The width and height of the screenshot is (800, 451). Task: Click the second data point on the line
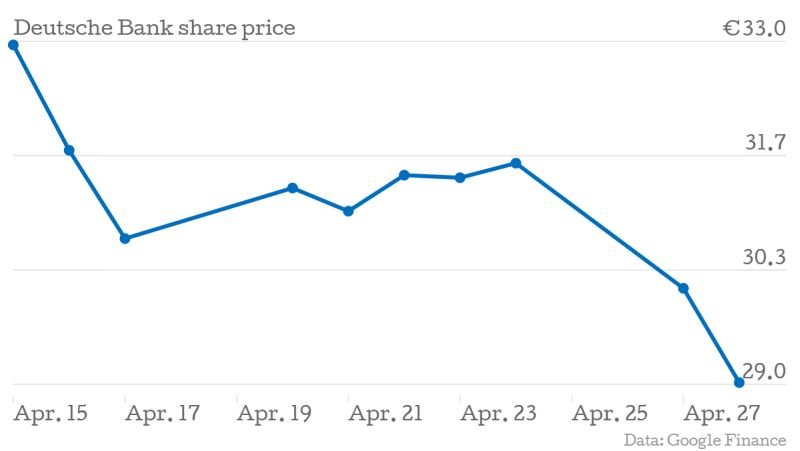coord(69,150)
